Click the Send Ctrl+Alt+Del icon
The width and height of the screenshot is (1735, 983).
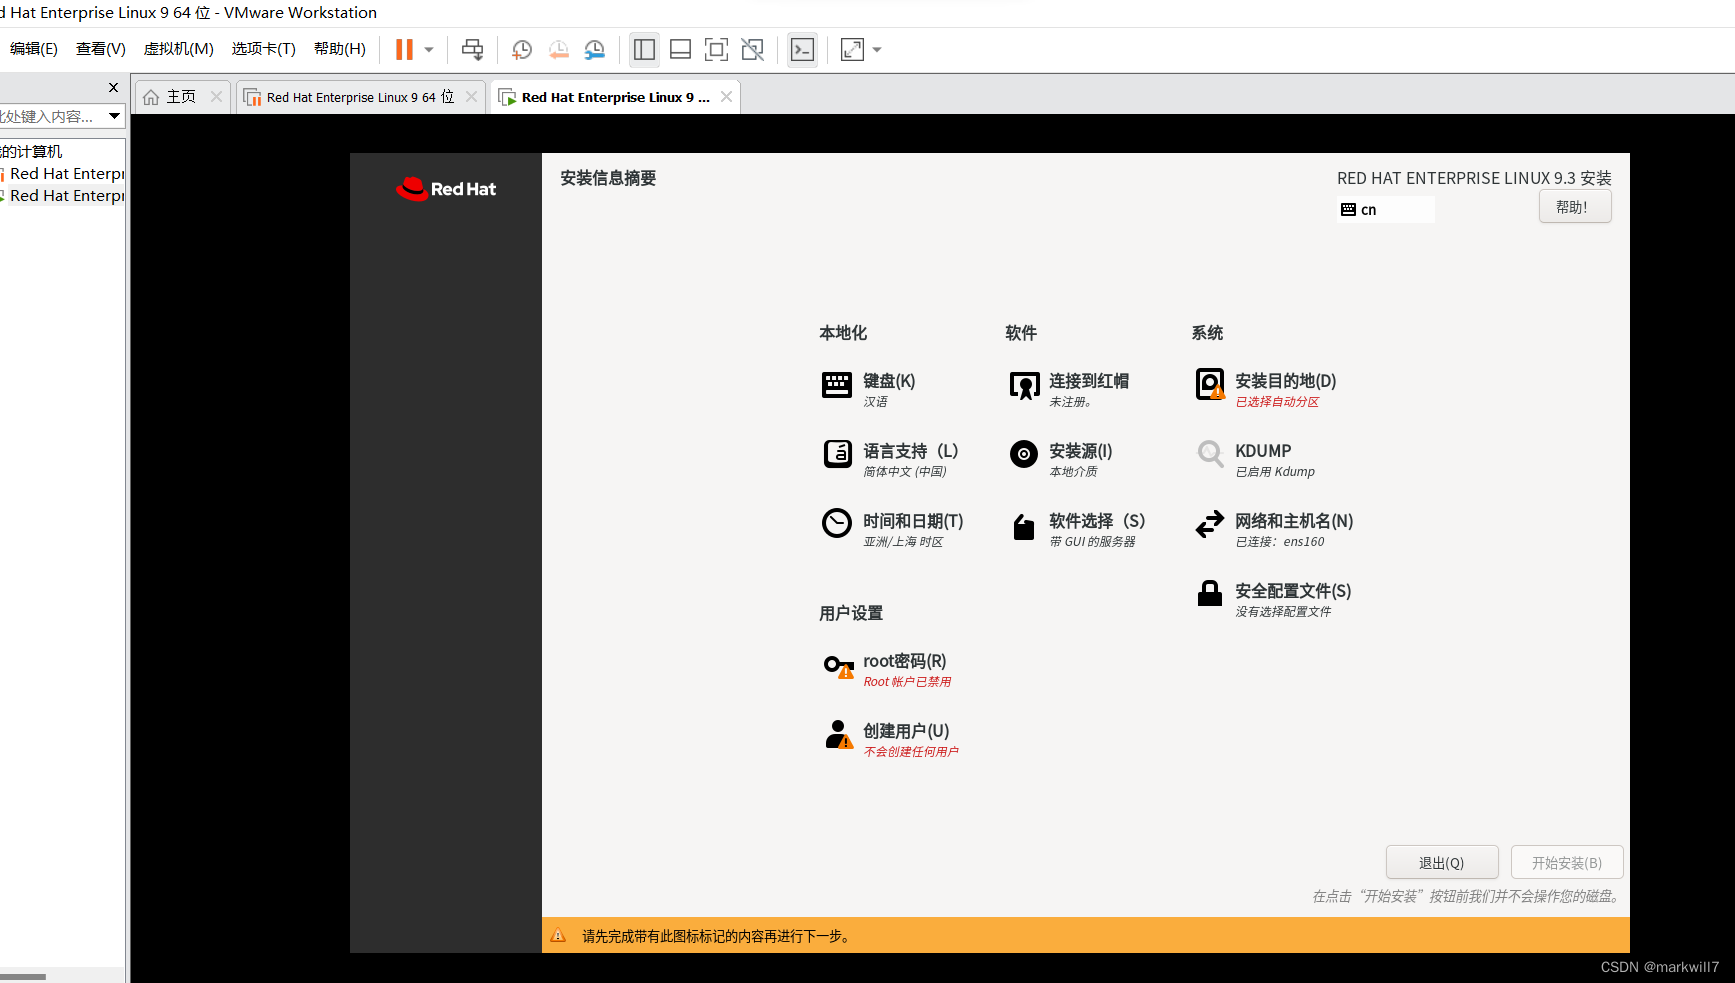click(x=473, y=50)
